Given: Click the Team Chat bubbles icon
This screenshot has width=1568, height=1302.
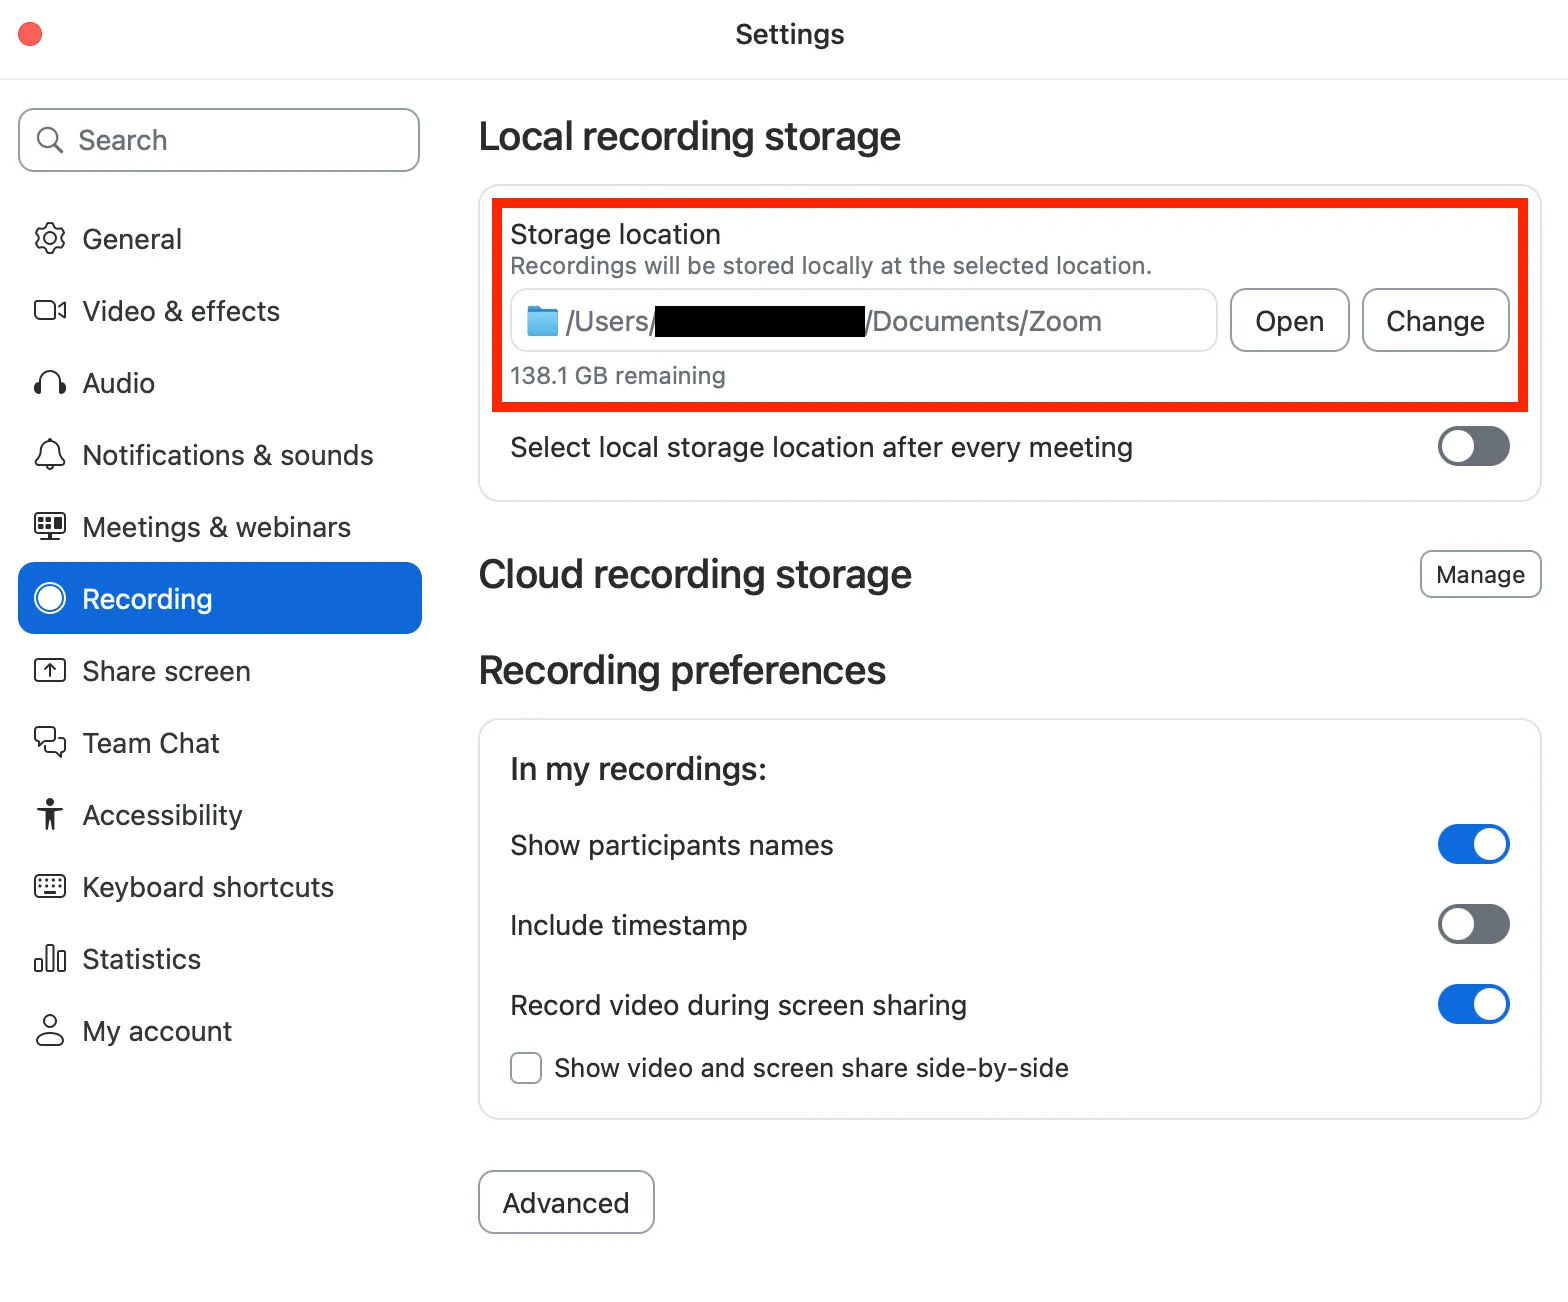Looking at the screenshot, I should 50,742.
